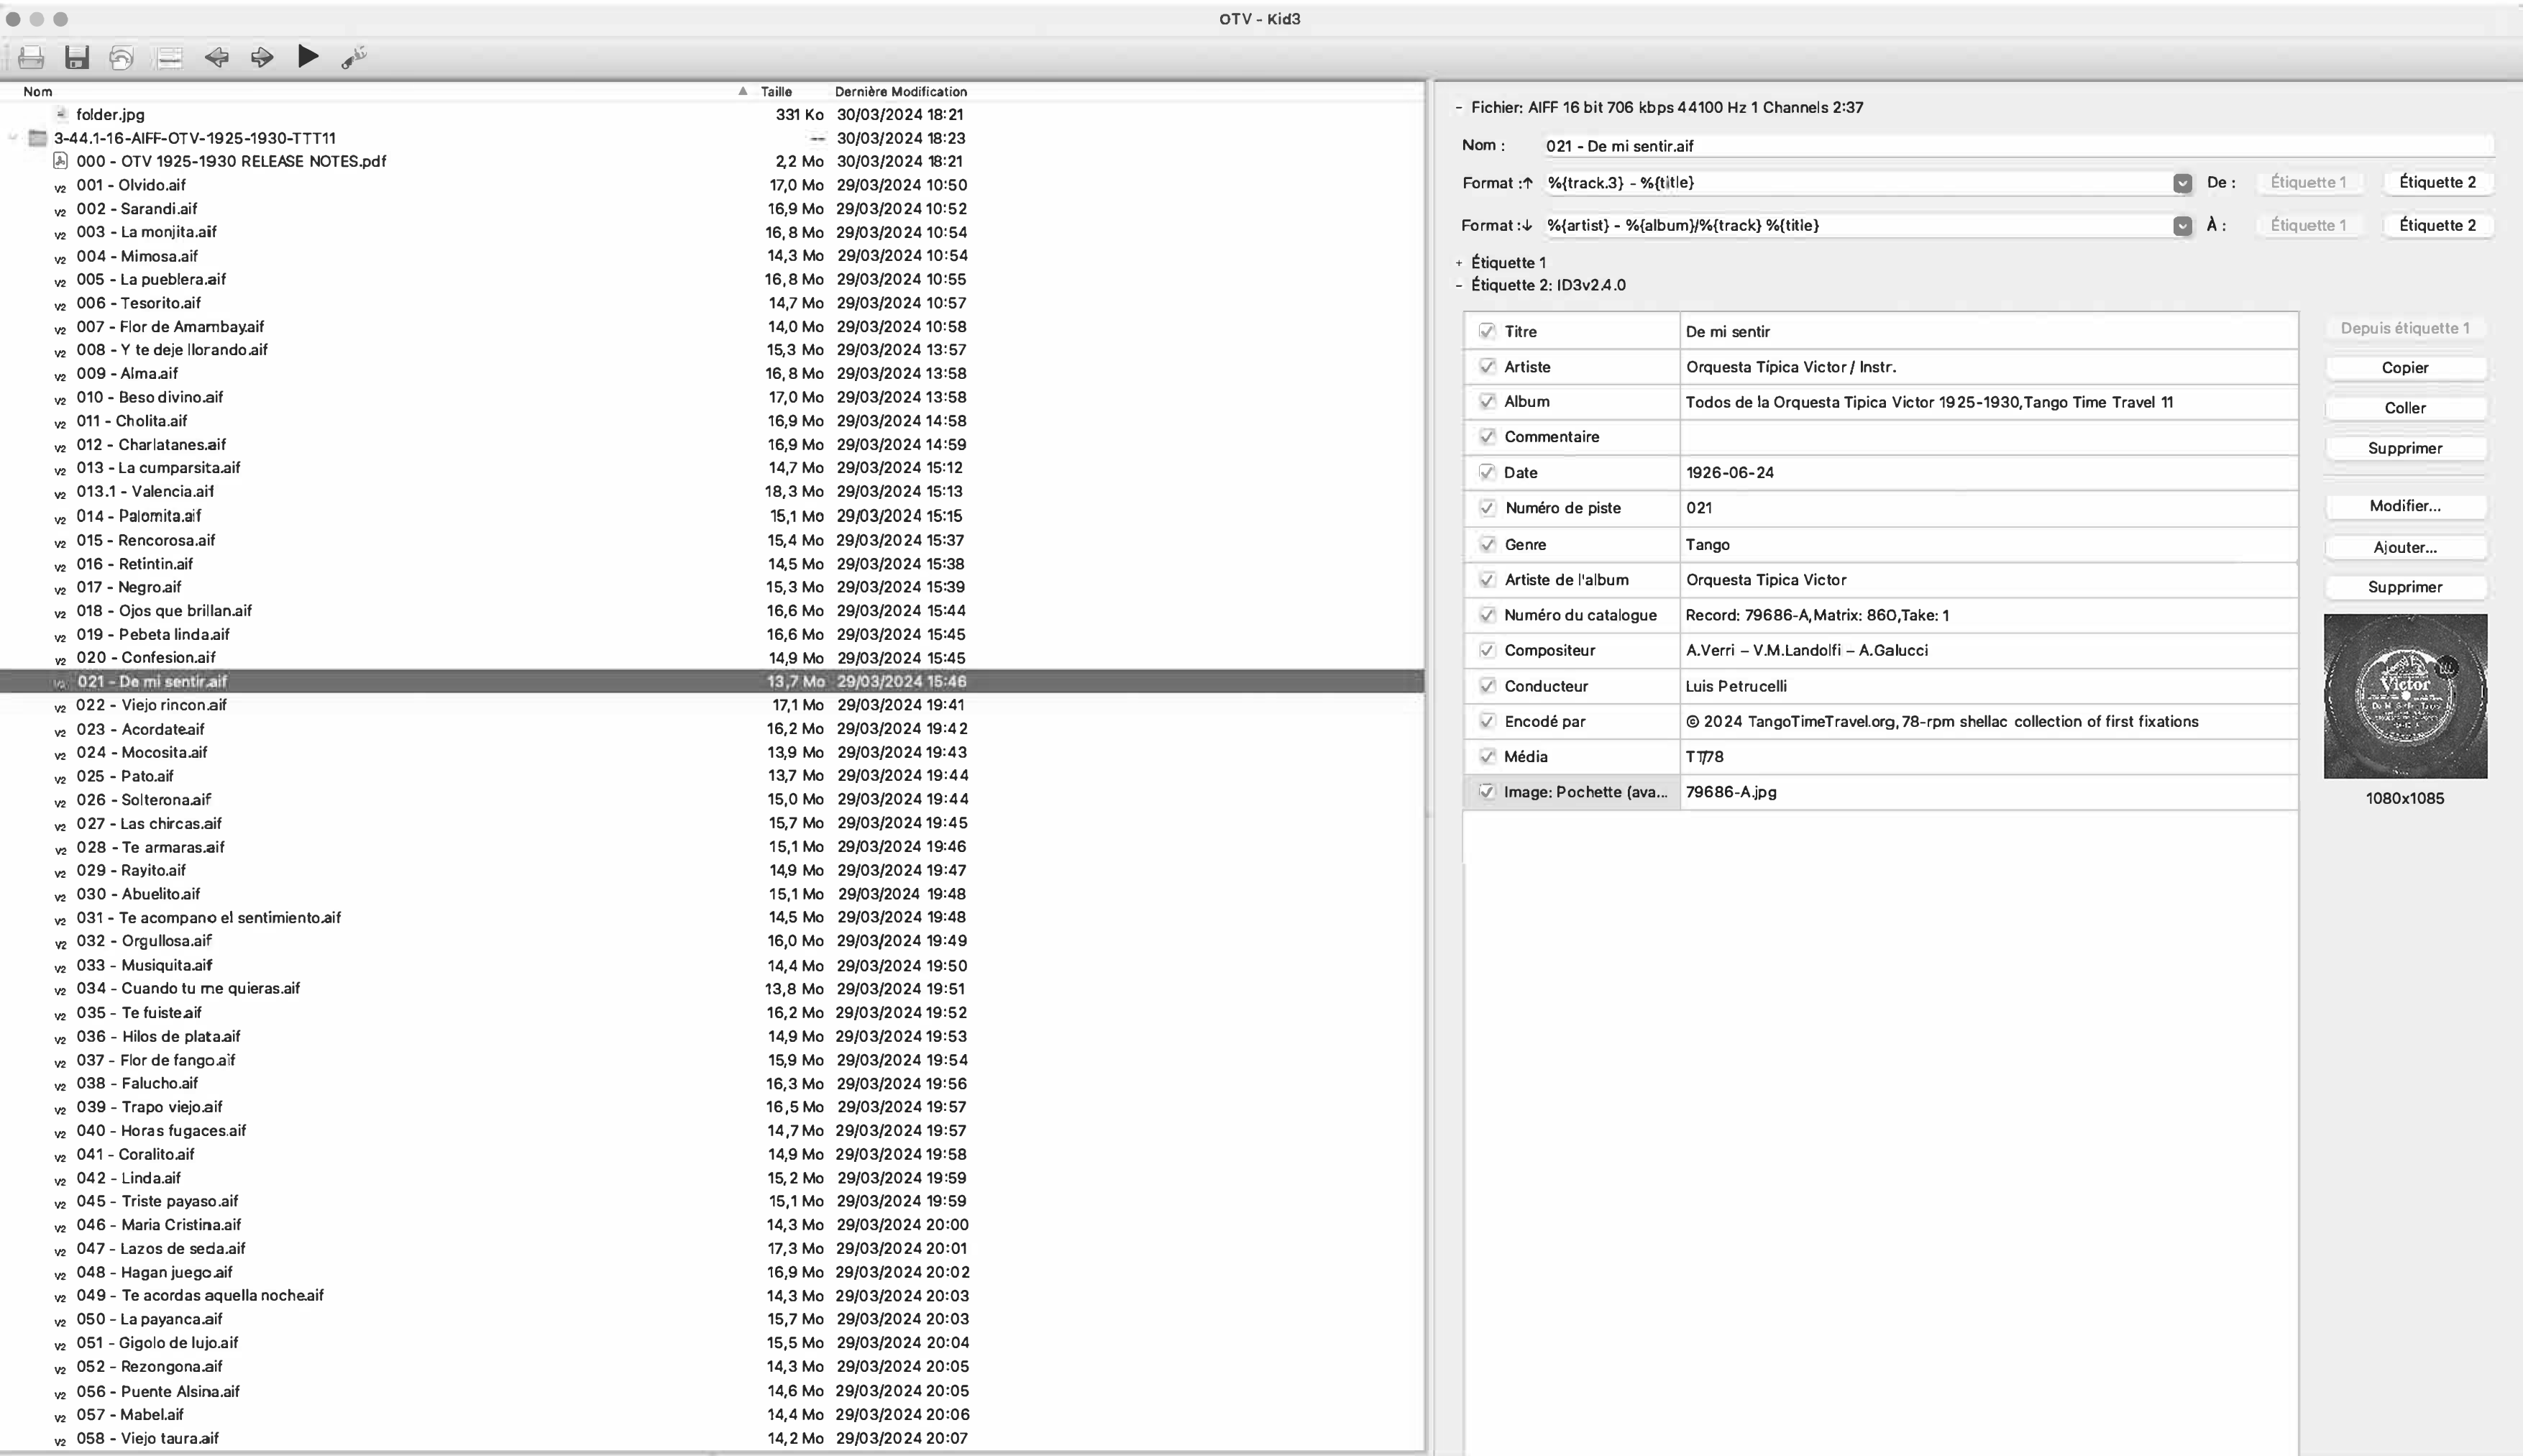Expand the Étiquette 1 section
This screenshot has width=2523, height=1456.
click(x=1459, y=262)
